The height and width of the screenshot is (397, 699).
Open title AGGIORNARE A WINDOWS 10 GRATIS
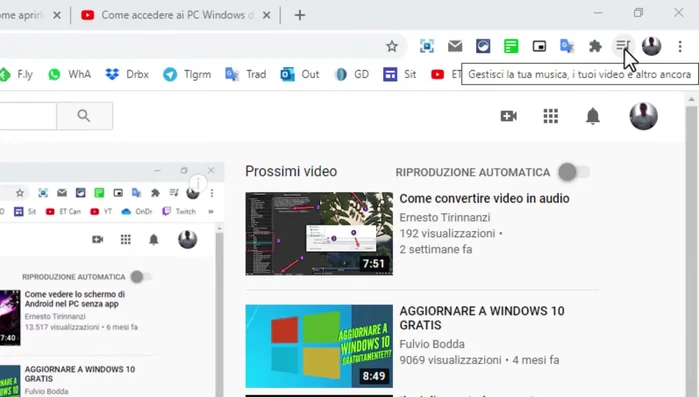482,318
